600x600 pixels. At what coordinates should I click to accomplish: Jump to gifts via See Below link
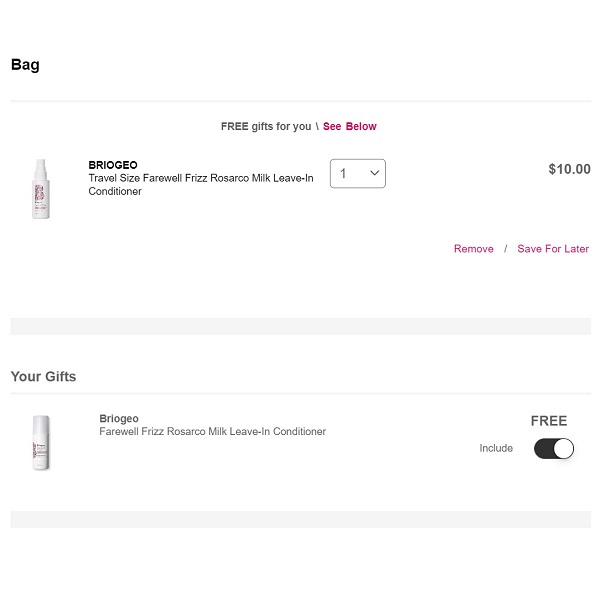[x=349, y=127]
